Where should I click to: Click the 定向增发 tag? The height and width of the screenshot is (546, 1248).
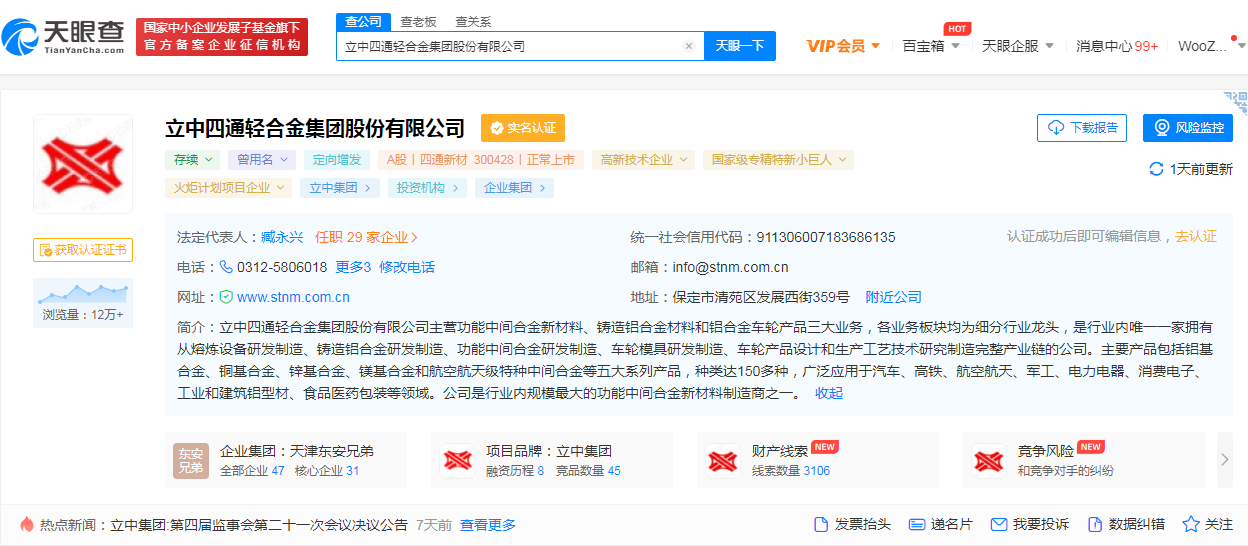[337, 159]
